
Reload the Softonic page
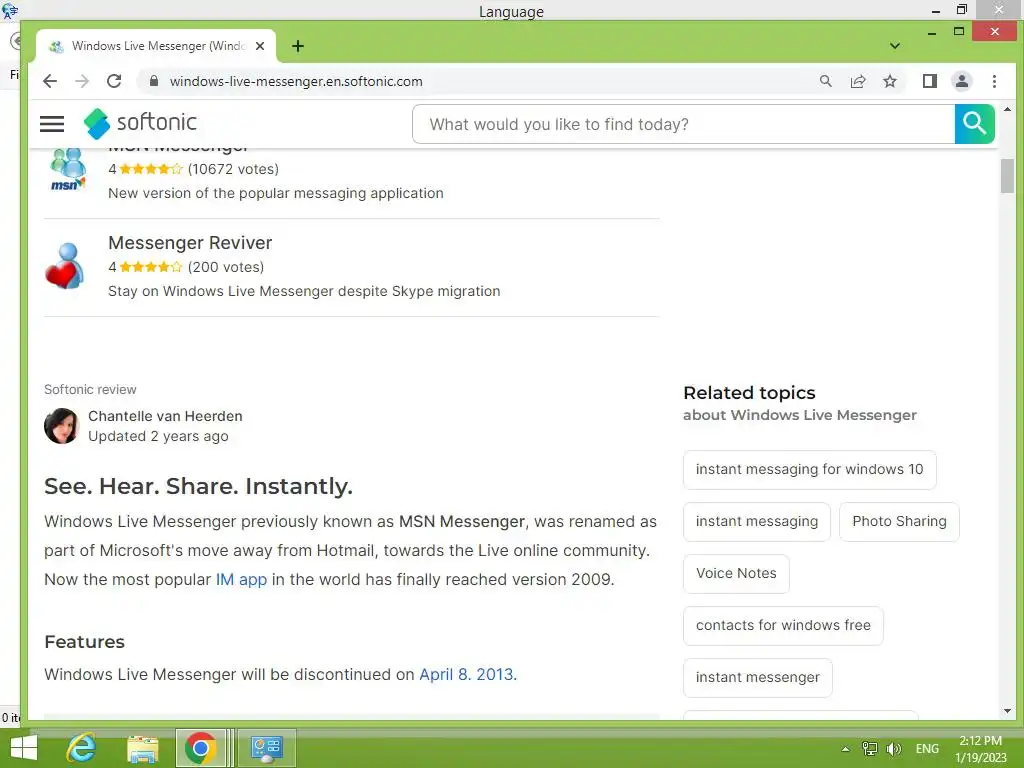point(114,81)
